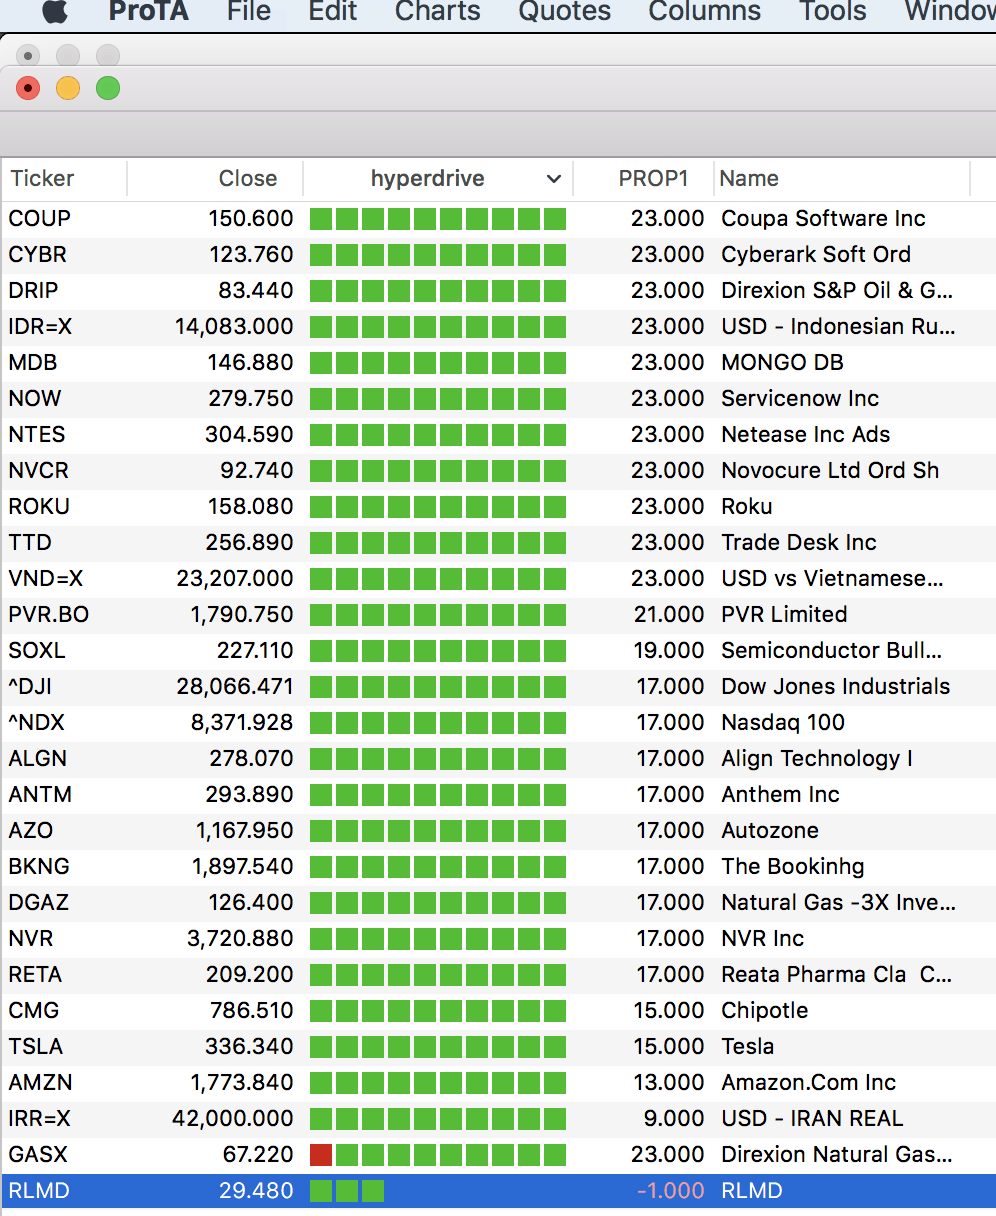The image size is (996, 1216).
Task: Select the AZO ticker row
Action: 498,831
